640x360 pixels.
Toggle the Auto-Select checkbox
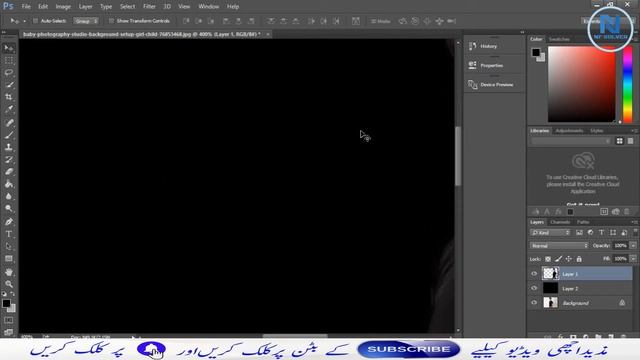click(36, 21)
